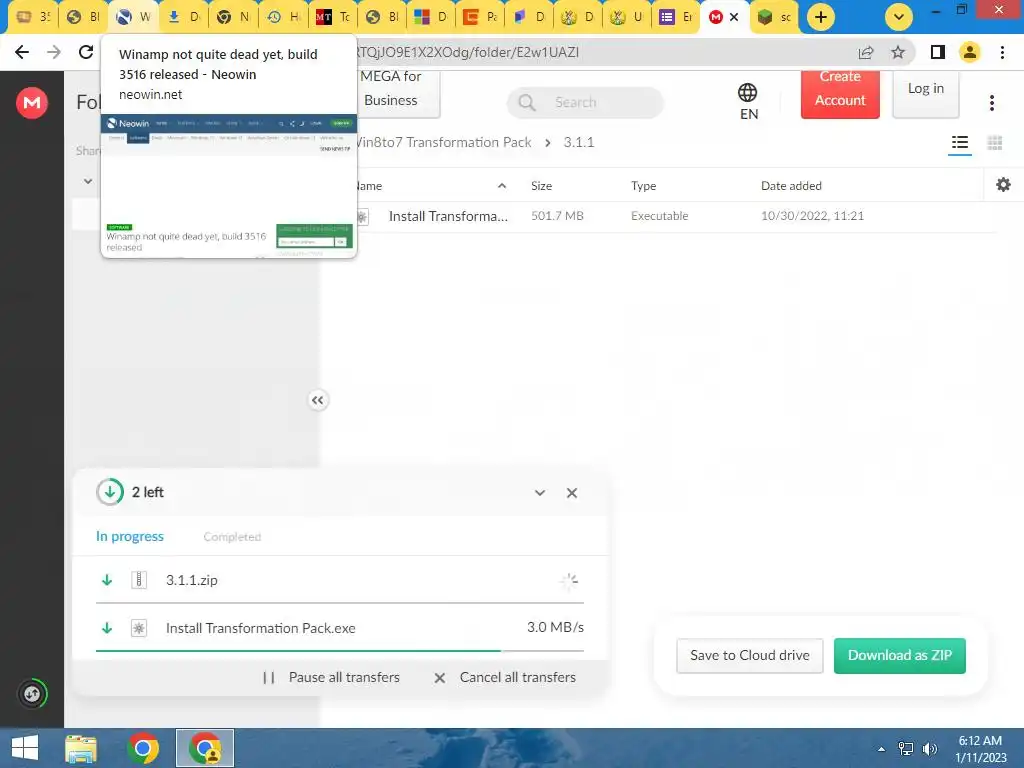Viewport: 1024px width, 768px height.
Task: Cancel all transfers
Action: 505,677
